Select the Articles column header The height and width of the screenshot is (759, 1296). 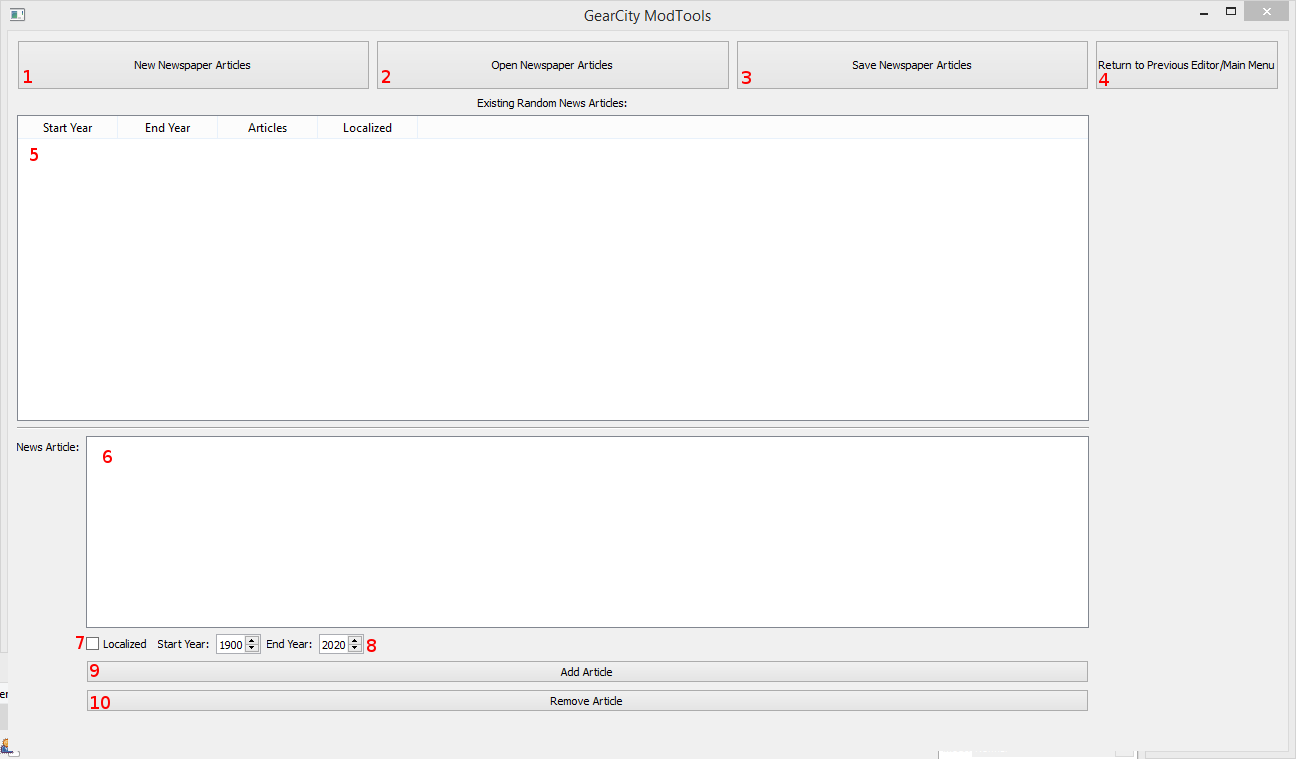(268, 128)
